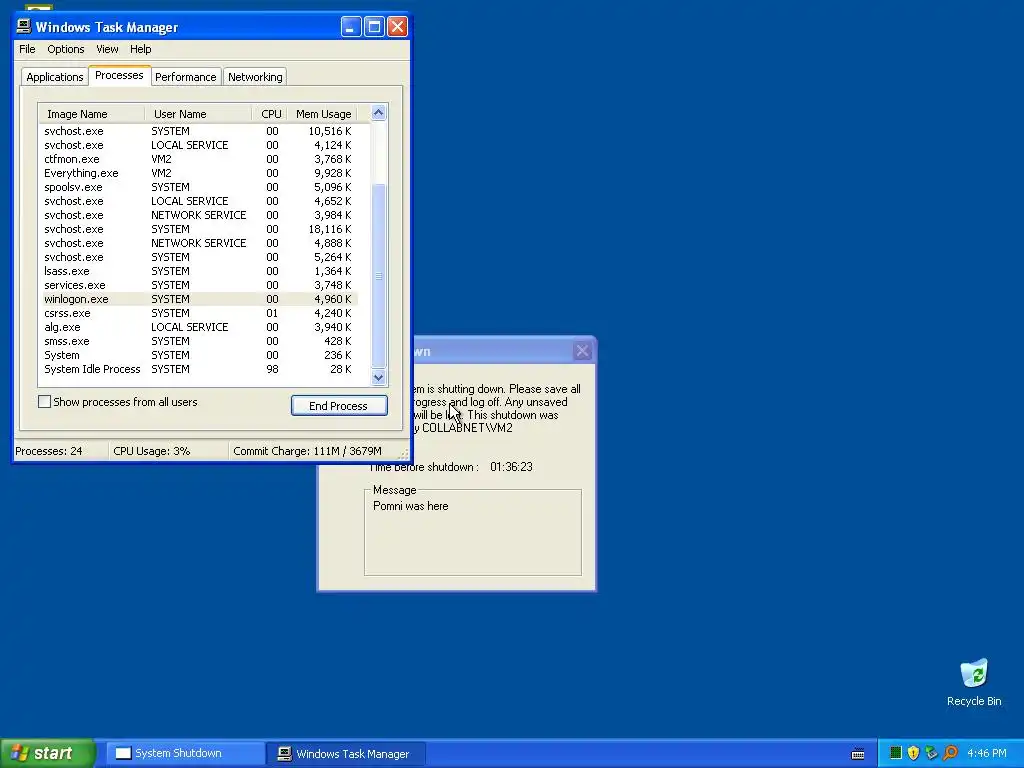Switch to the Networking tab

coord(255,77)
